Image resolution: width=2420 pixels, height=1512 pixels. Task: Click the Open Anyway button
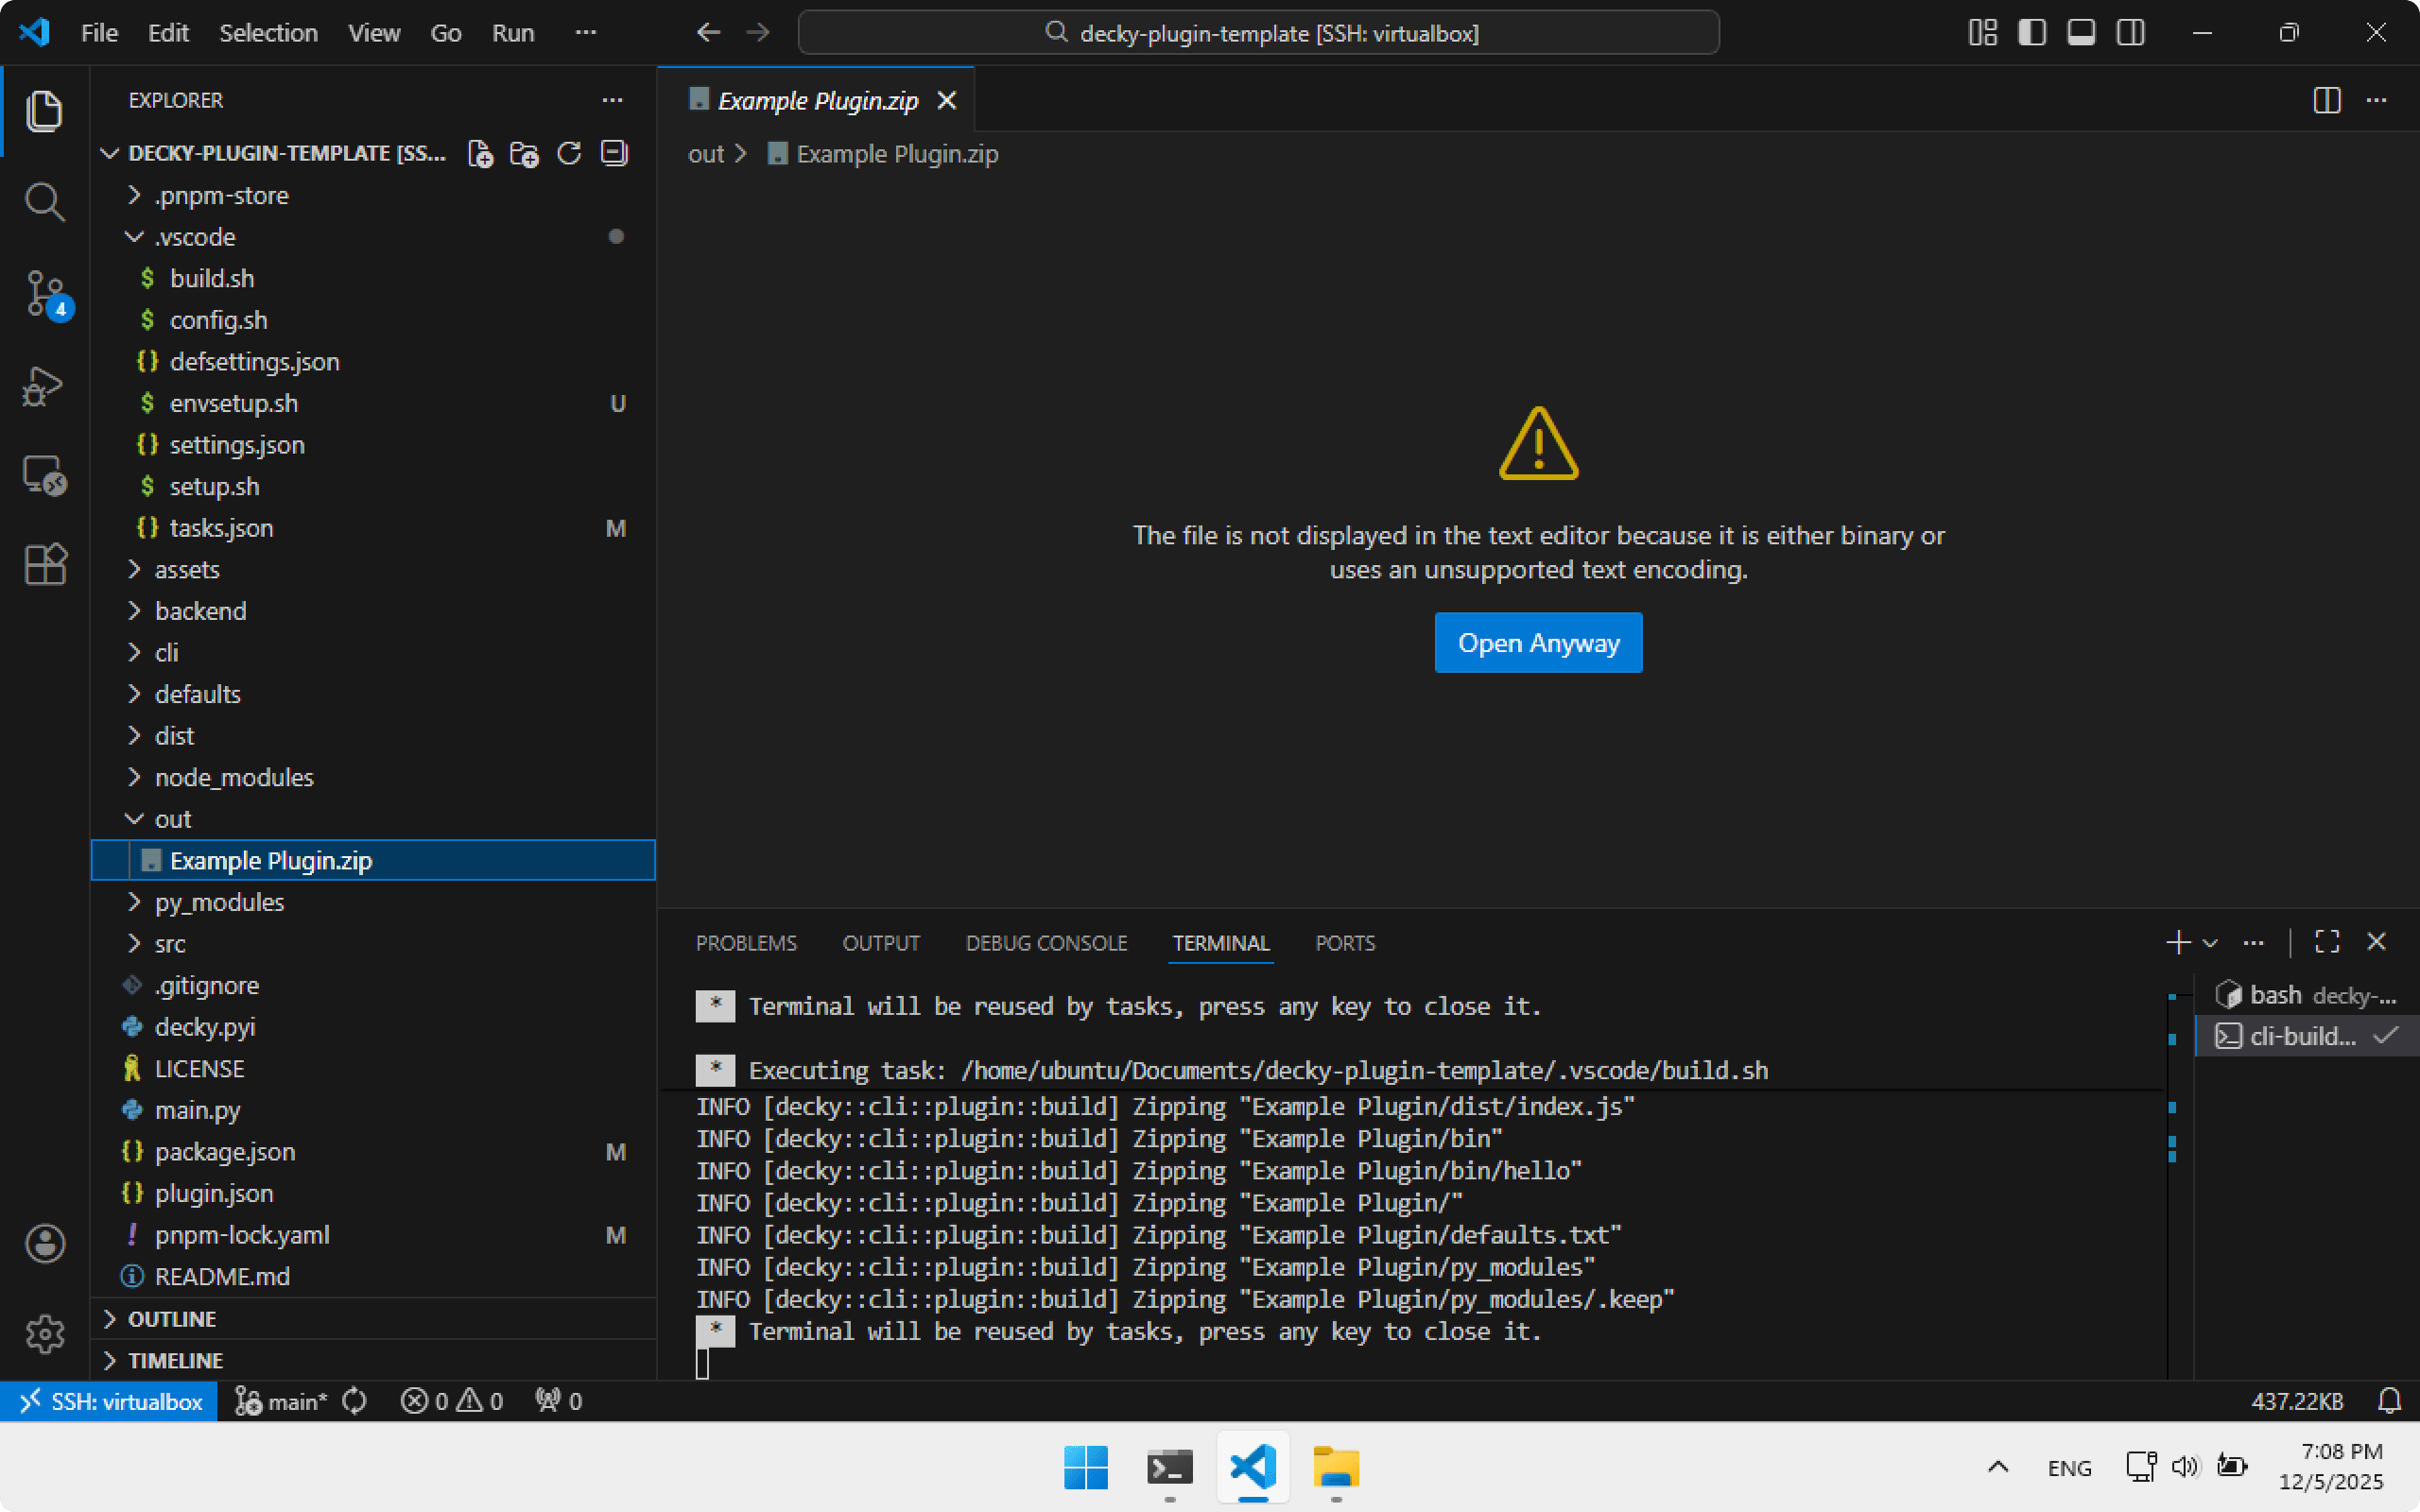point(1537,643)
